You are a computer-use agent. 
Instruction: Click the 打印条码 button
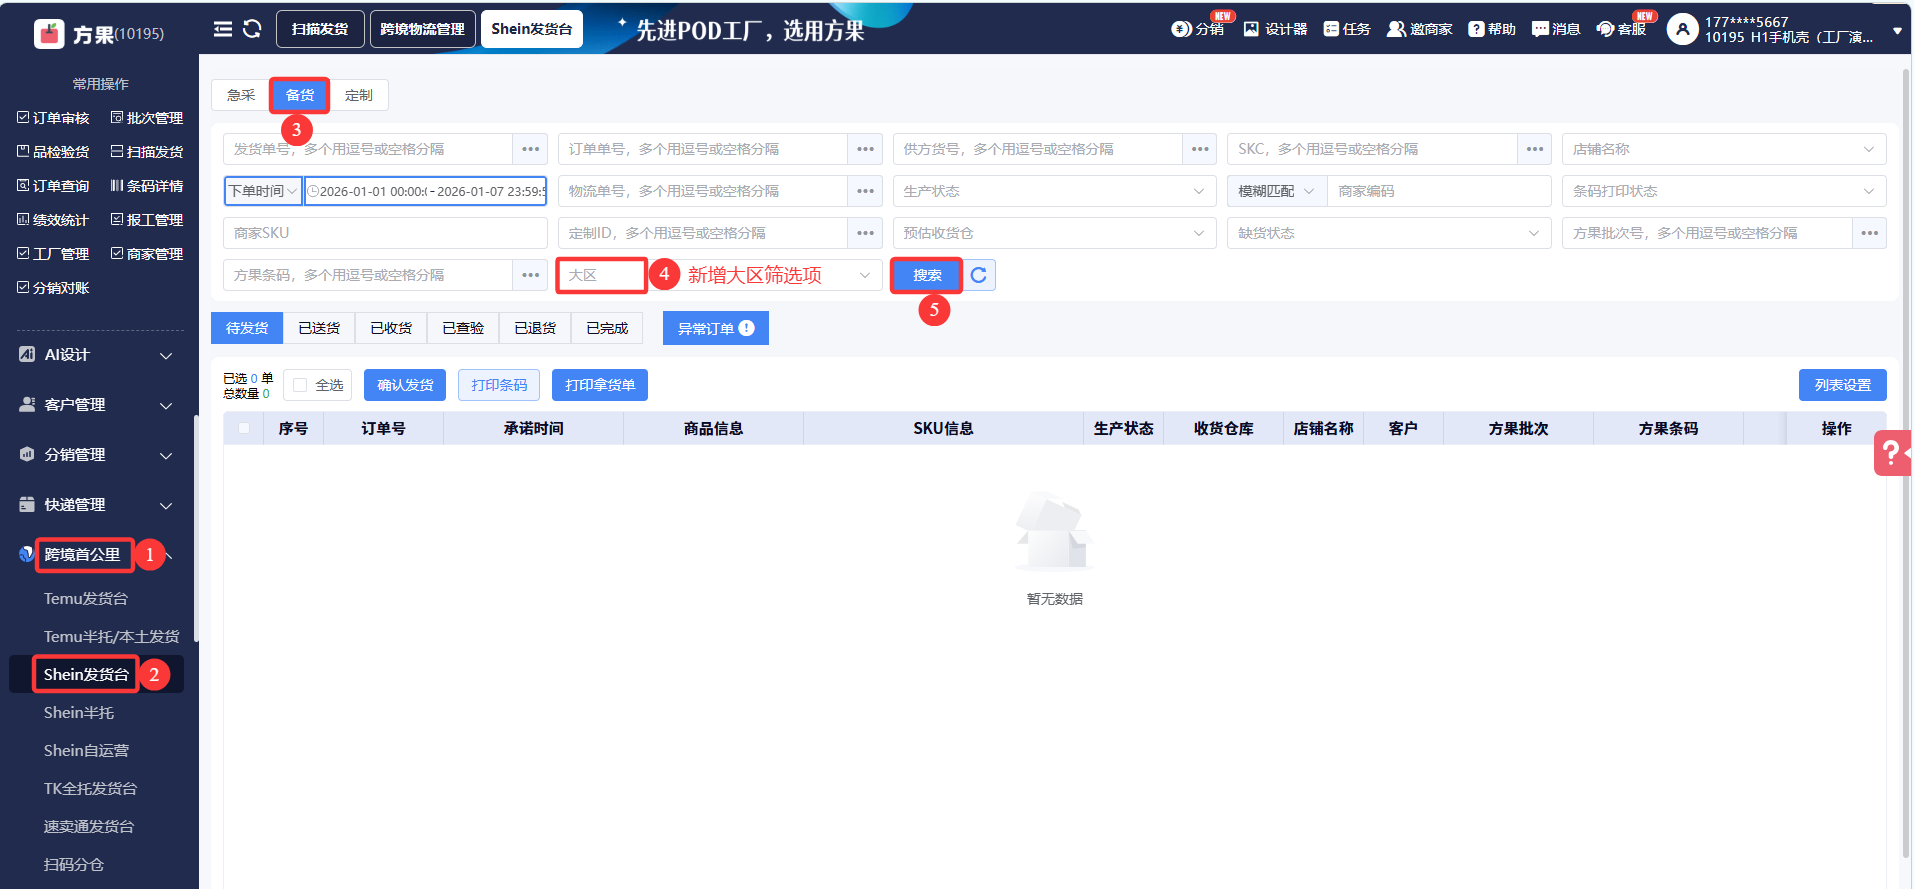click(x=499, y=385)
